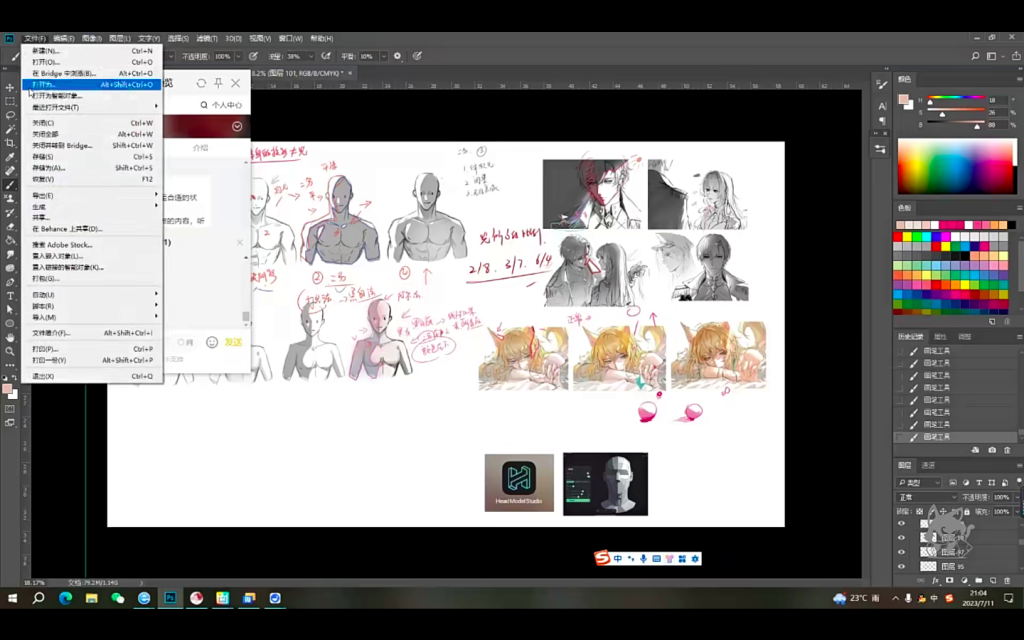This screenshot has width=1024, height=640.
Task: Select the Type (T) tool
Action: (x=10, y=296)
